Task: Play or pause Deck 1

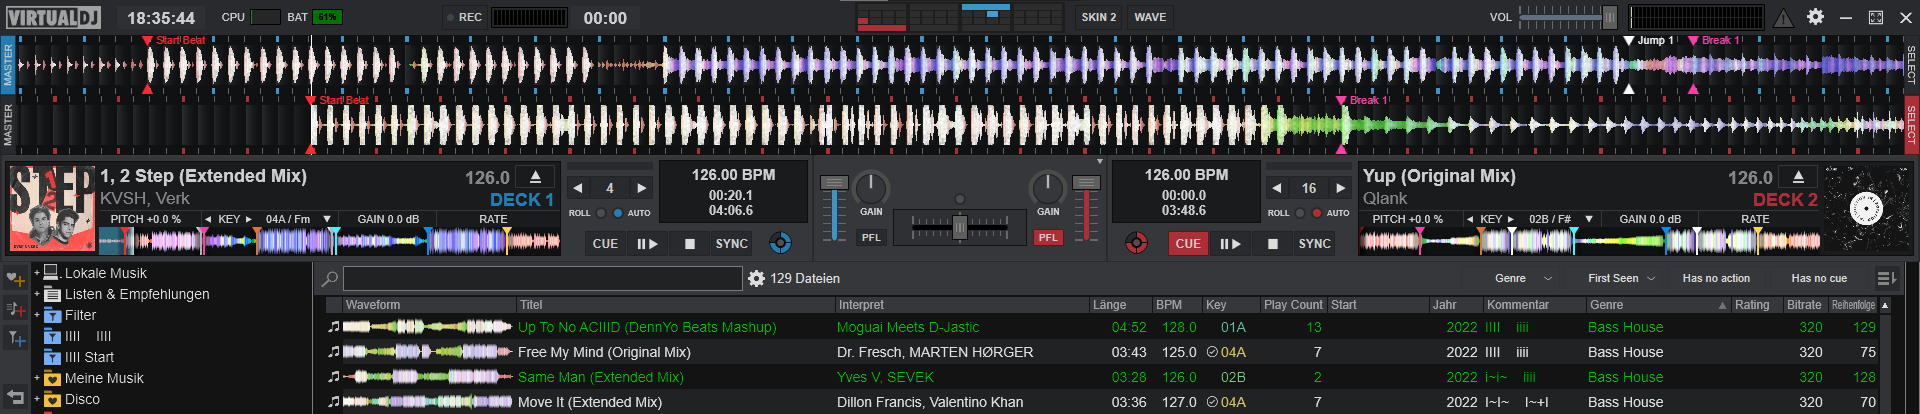Action: pos(647,243)
